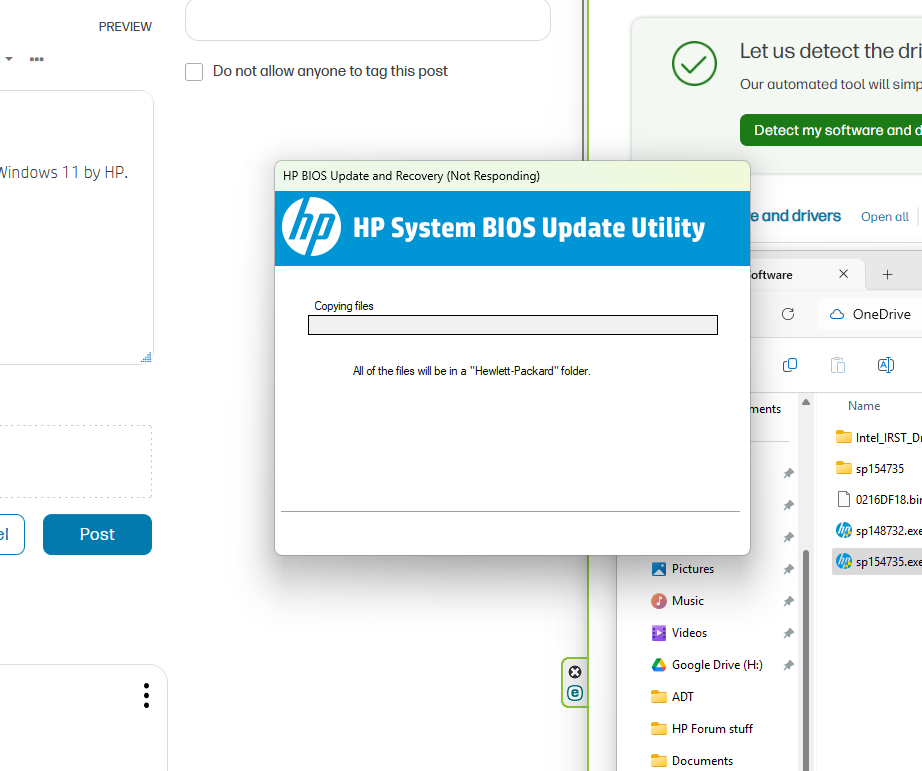Expand the dropdown arrow left of editor ellipsis
Image resolution: width=922 pixels, height=771 pixels.
(x=9, y=59)
